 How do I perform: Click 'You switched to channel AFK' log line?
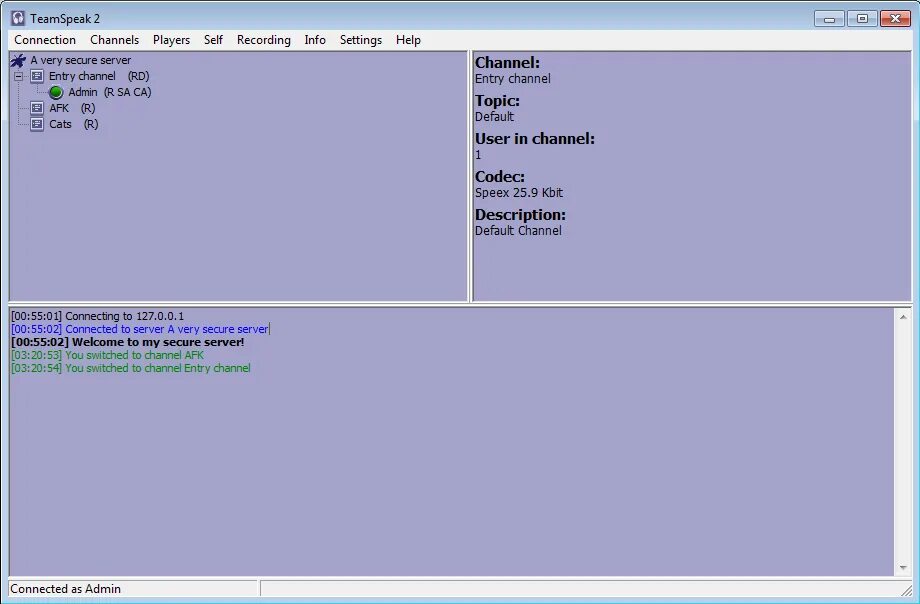coord(107,355)
